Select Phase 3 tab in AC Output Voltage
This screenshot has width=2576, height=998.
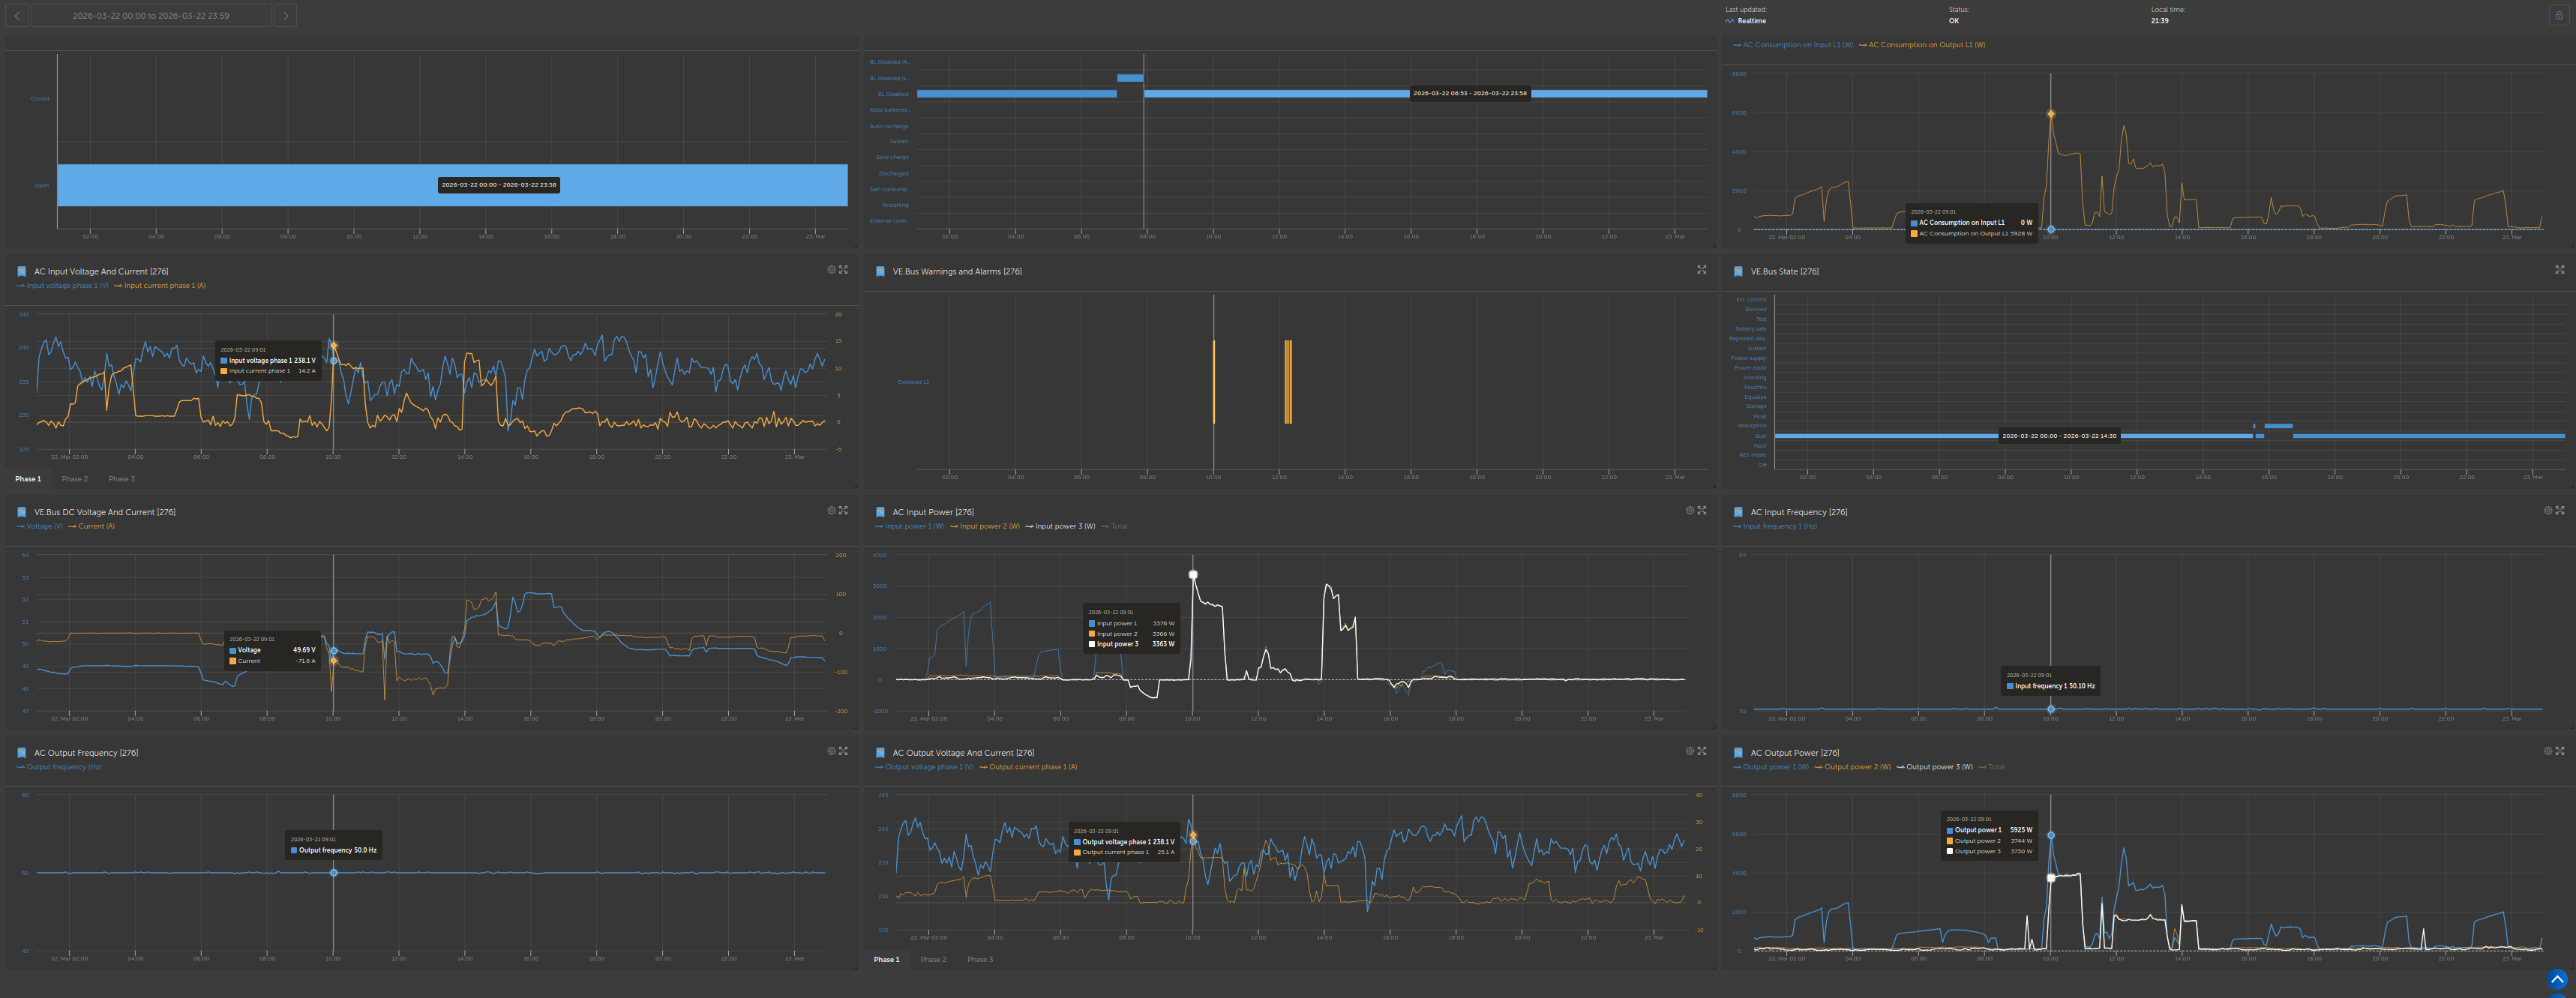tap(980, 960)
